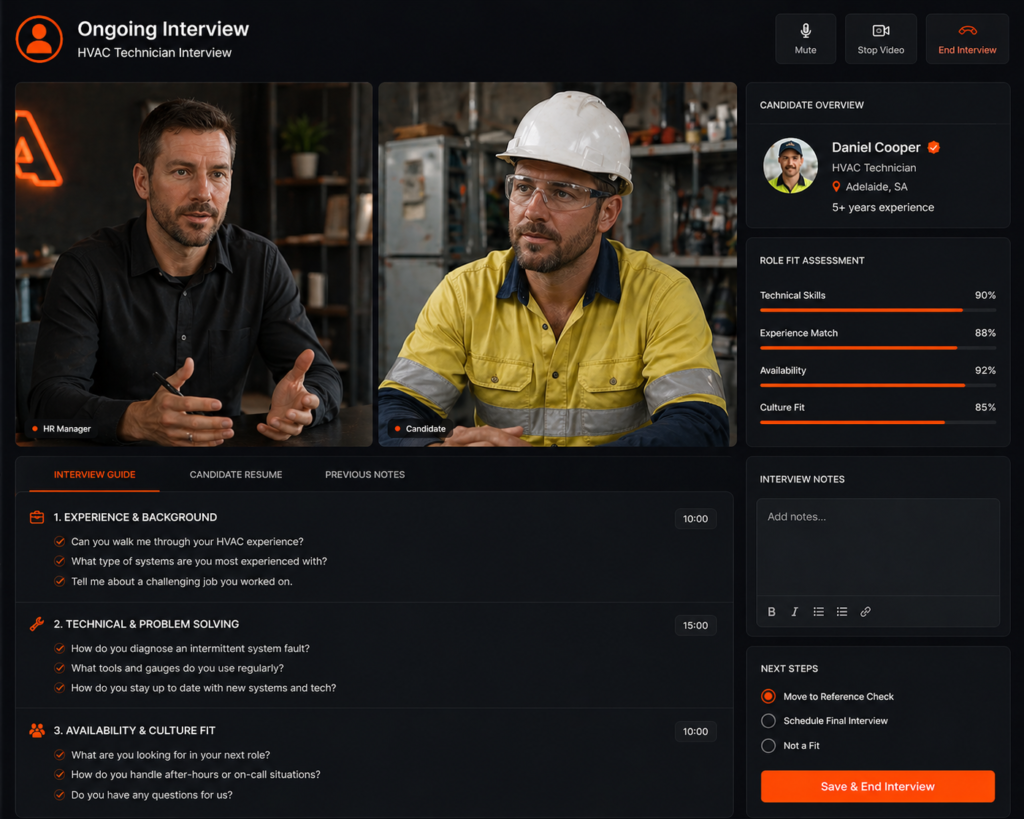Toggle bold formatting in interview notes

click(x=771, y=612)
